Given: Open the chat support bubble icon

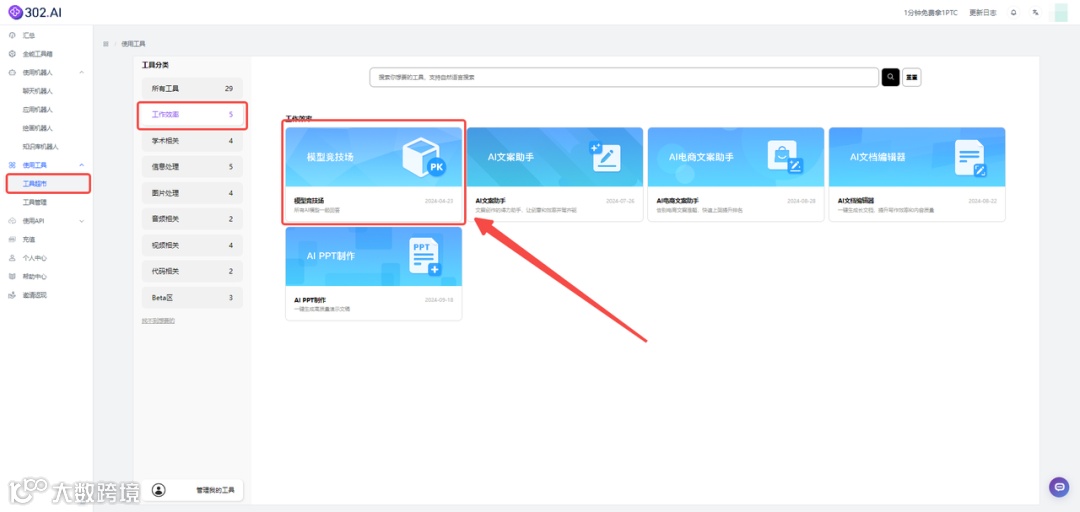Looking at the screenshot, I should [x=1059, y=487].
